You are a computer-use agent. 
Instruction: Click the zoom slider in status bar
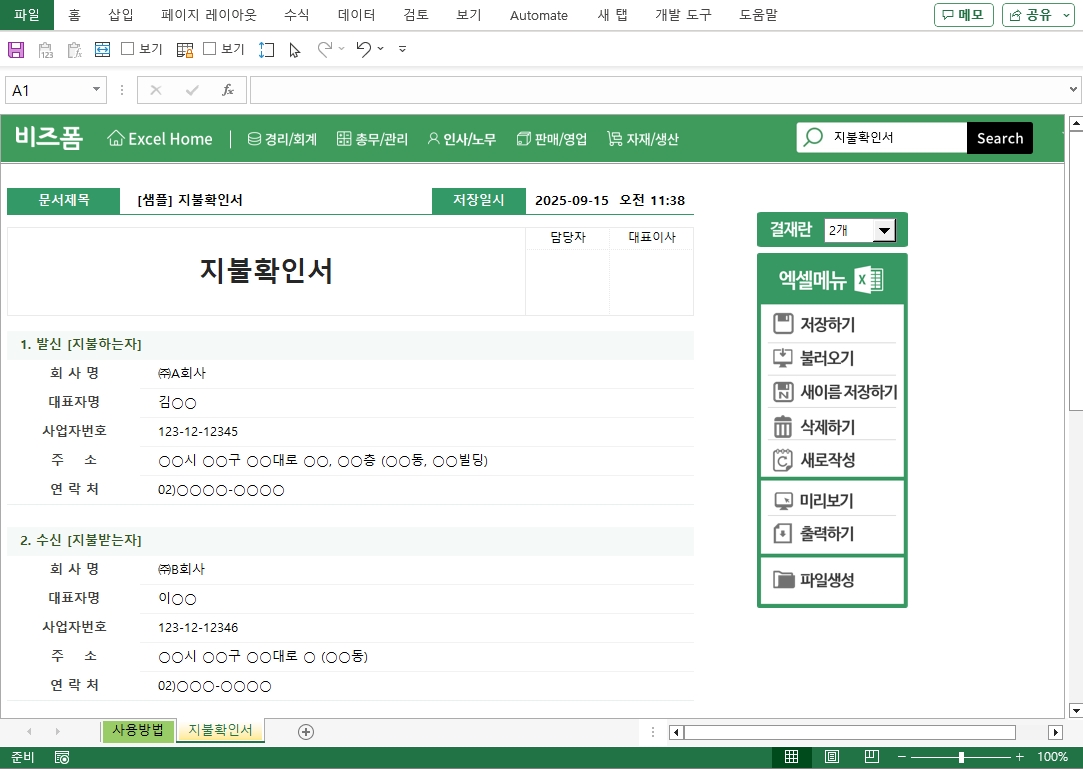961,757
